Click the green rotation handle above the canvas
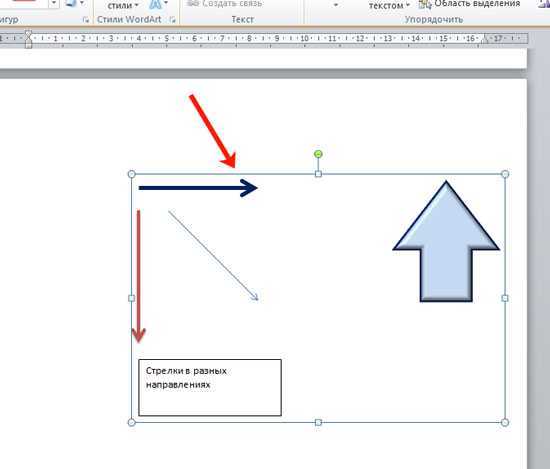The image size is (550, 469). pos(318,154)
